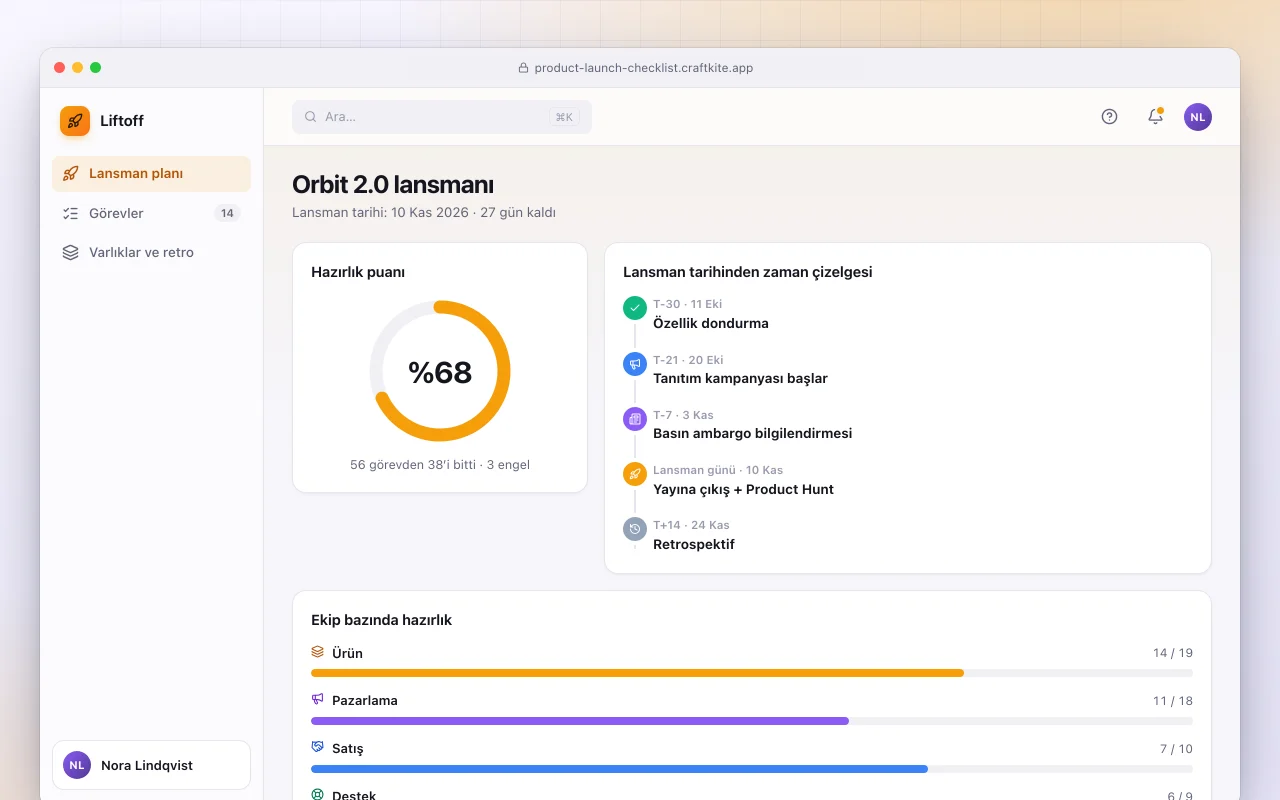The height and width of the screenshot is (800, 1280).
Task: Click the 11 / 18 Pazarlama count
Action: 1173,701
